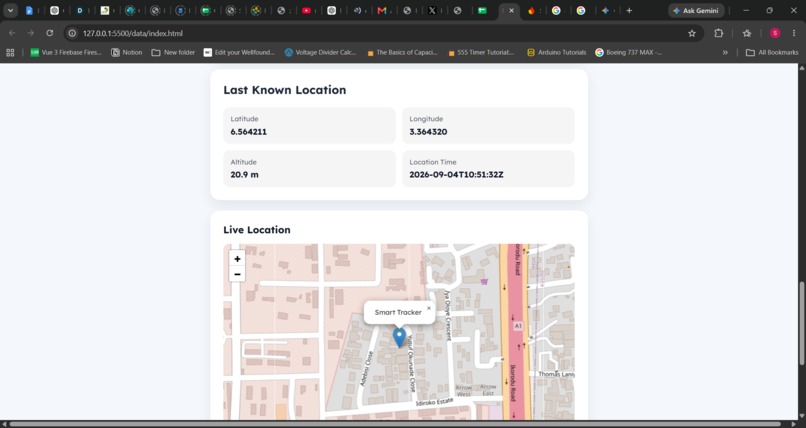Image resolution: width=806 pixels, height=428 pixels.
Task: Open the tab search dropdown arrow
Action: (x=10, y=10)
